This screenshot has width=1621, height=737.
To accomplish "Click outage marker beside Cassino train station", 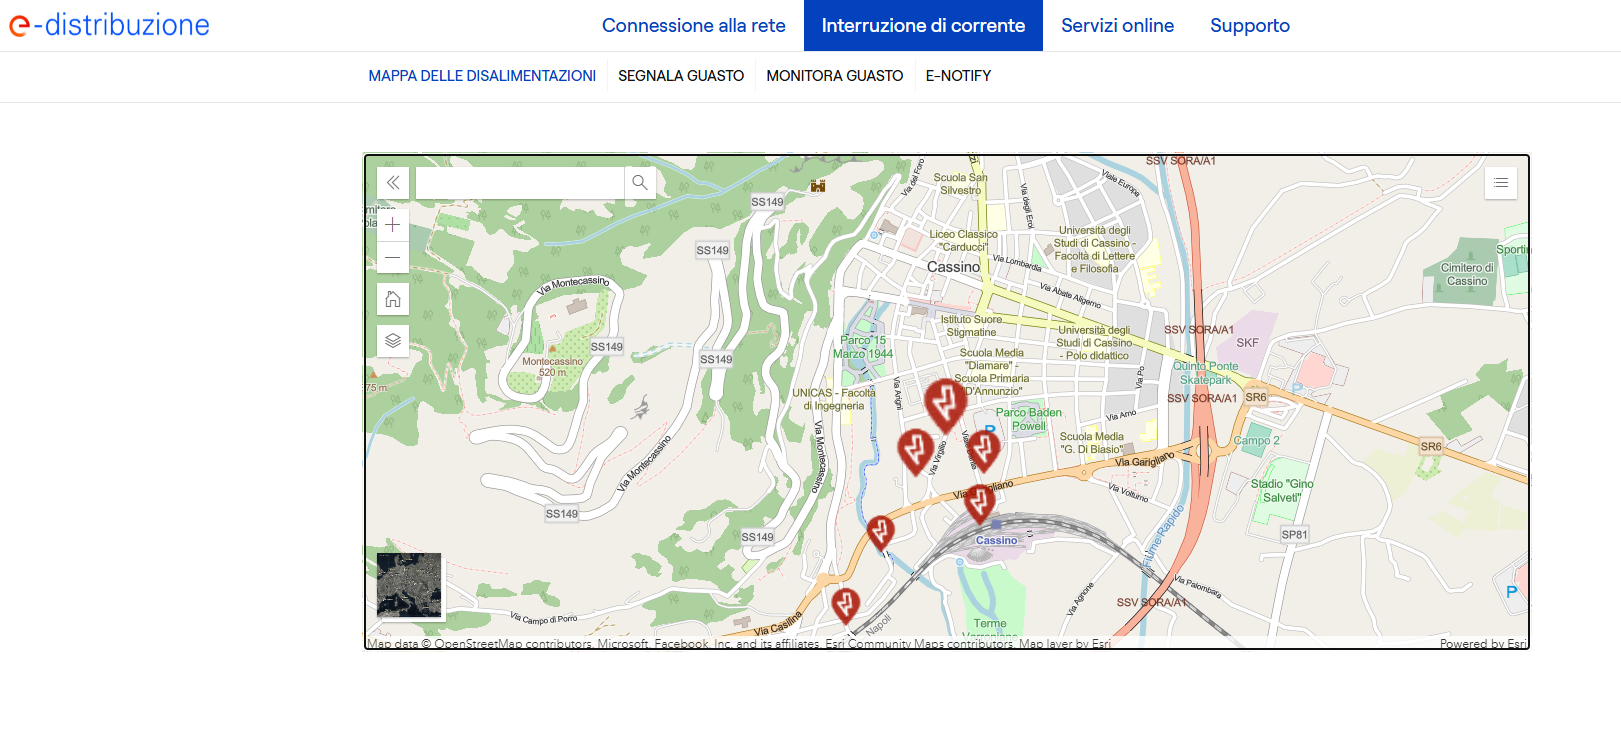I will tap(979, 502).
